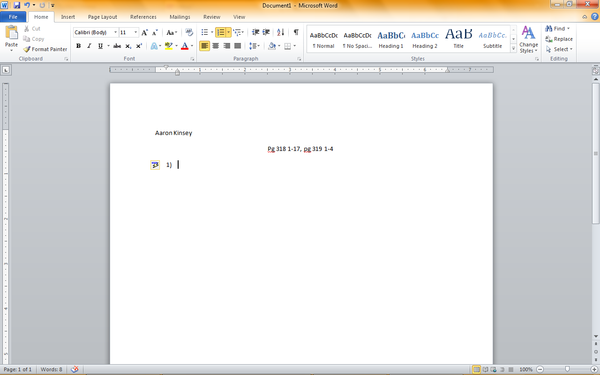Apply the No Spacing style
600x375 pixels.
click(357, 39)
